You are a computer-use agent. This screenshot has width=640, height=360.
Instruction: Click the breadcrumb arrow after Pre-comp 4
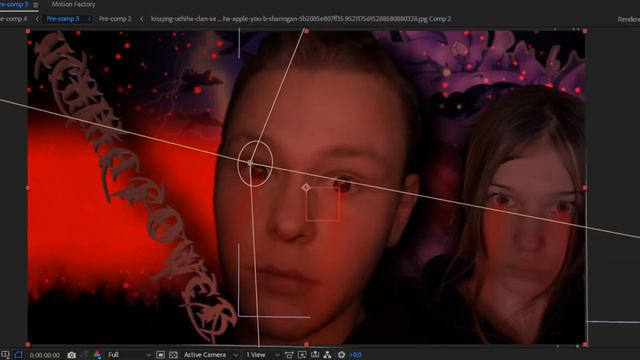click(37, 19)
